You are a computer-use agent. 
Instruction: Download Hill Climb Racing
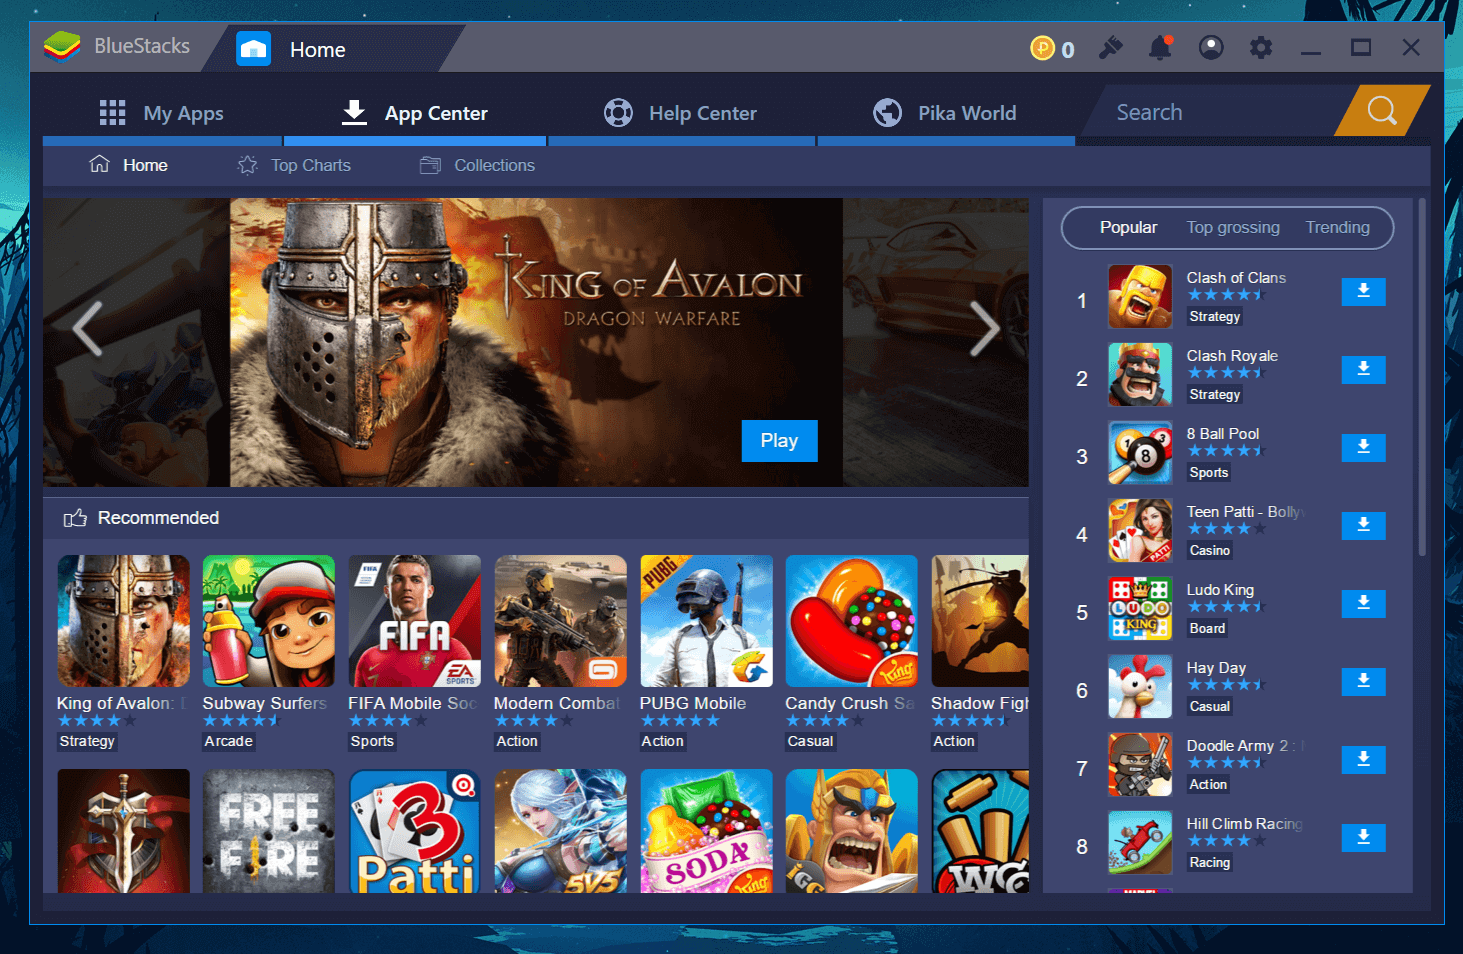click(1363, 837)
